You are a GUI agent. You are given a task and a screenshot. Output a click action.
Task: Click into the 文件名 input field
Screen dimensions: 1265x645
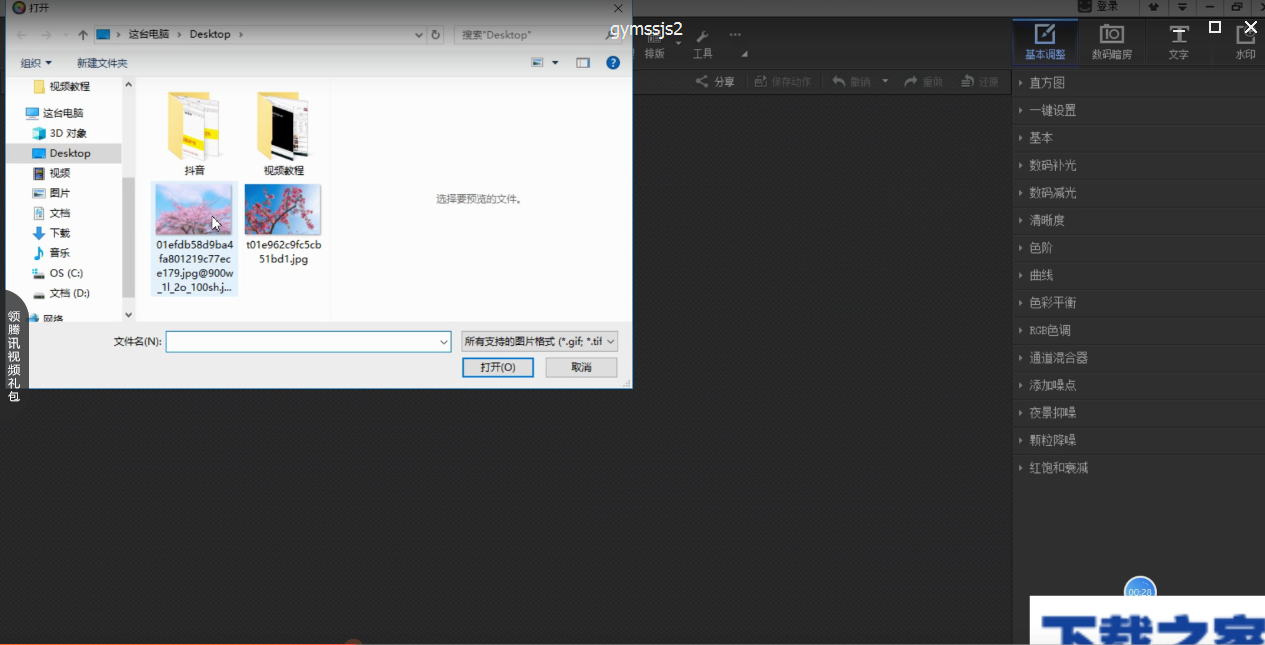pos(308,342)
